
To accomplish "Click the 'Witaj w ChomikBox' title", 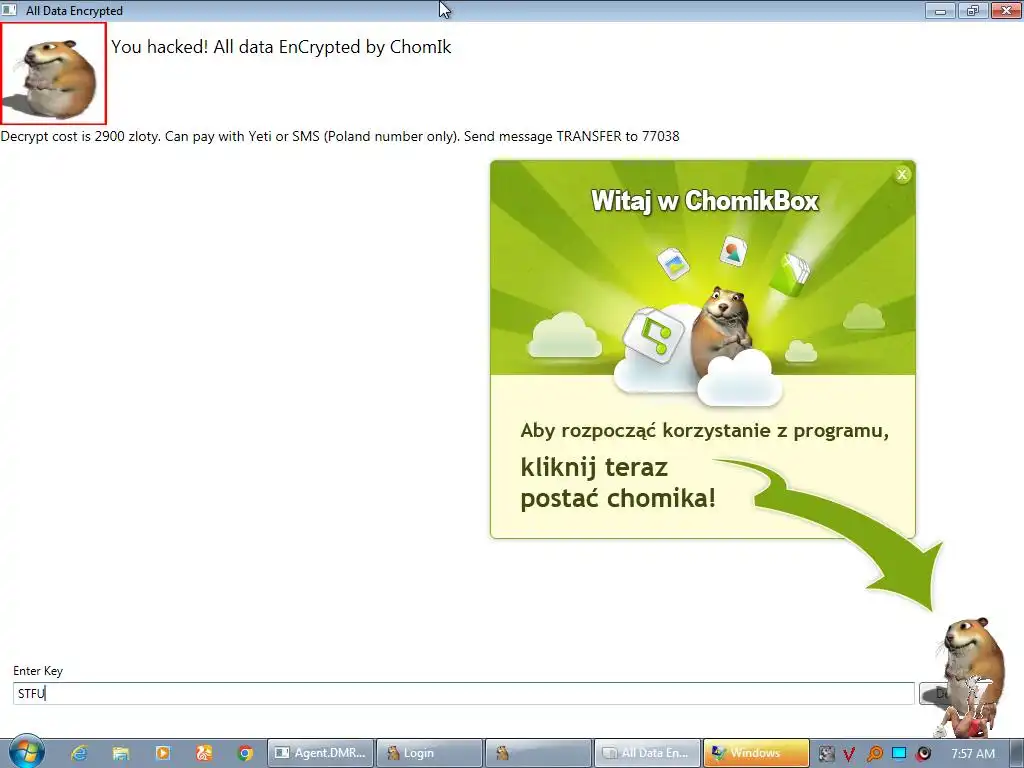I will (704, 200).
